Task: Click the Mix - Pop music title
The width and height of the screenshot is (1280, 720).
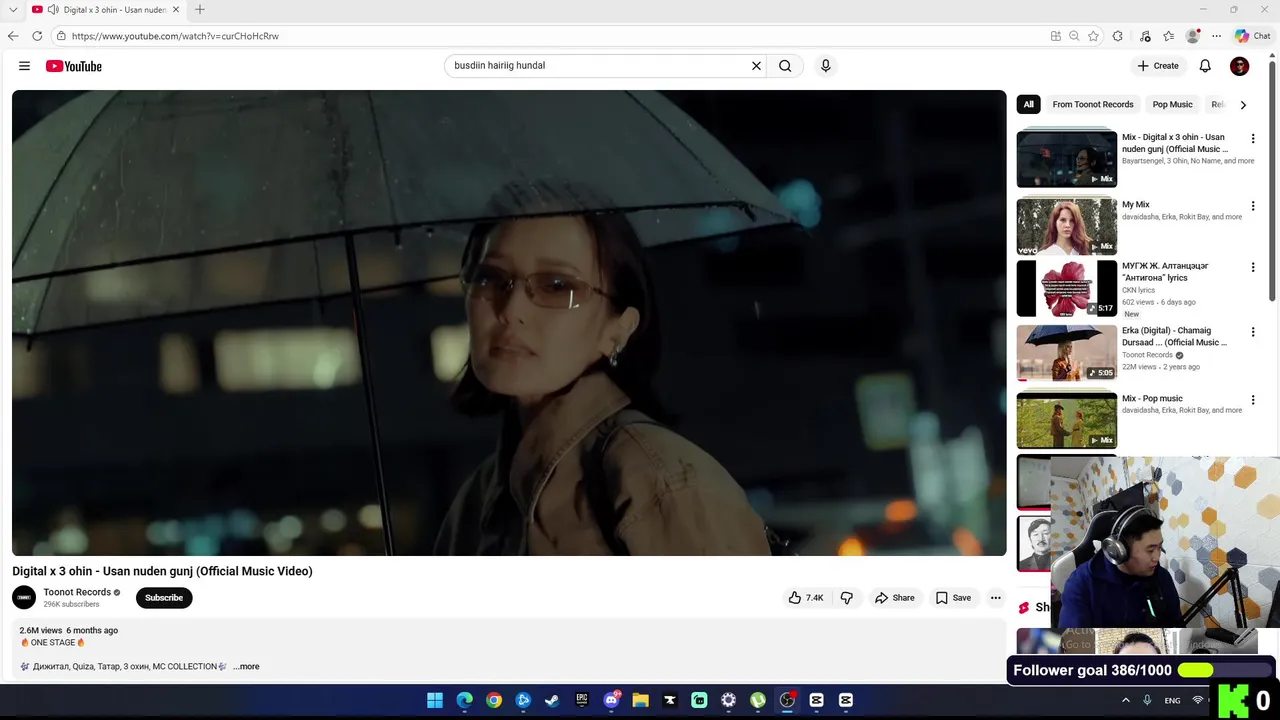Action: 1152,398
